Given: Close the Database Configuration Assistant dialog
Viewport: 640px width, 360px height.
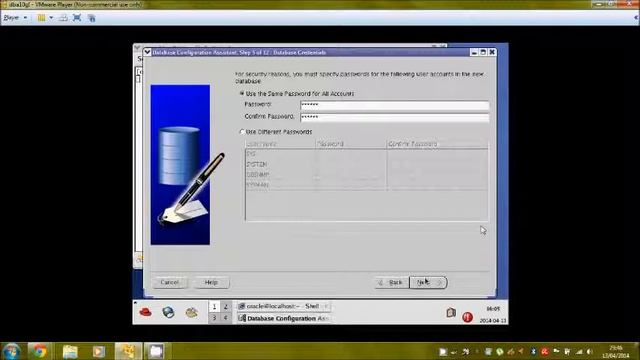Looking at the screenshot, I should click(x=492, y=52).
